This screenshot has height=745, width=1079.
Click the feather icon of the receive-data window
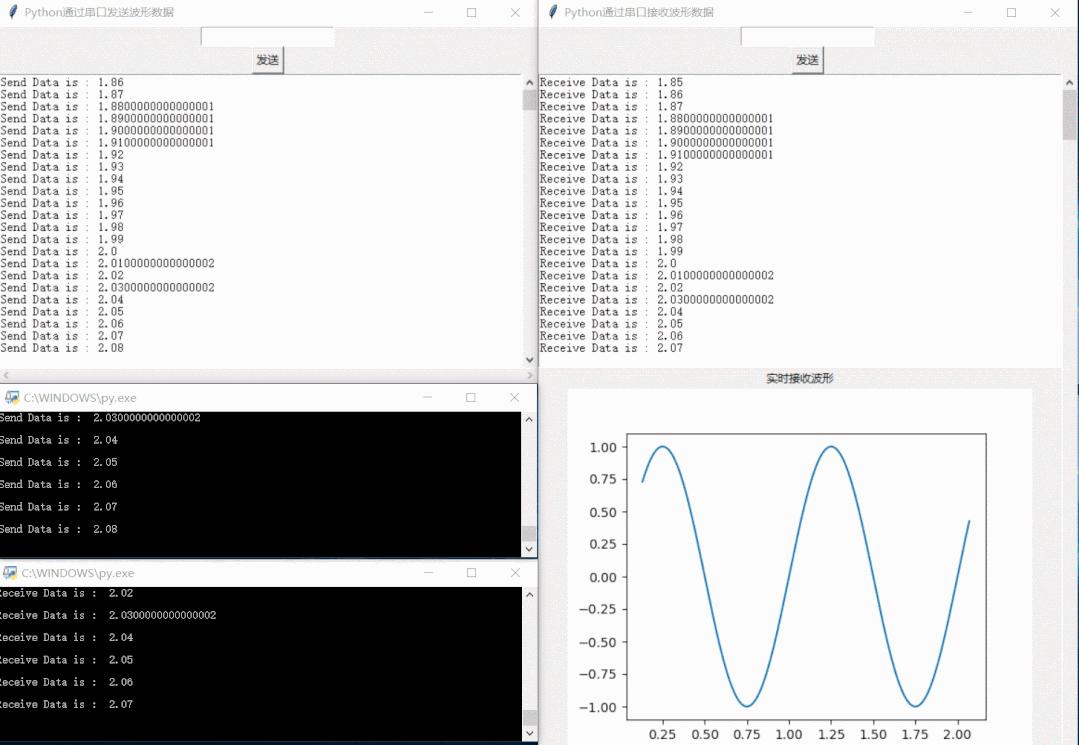(553, 12)
